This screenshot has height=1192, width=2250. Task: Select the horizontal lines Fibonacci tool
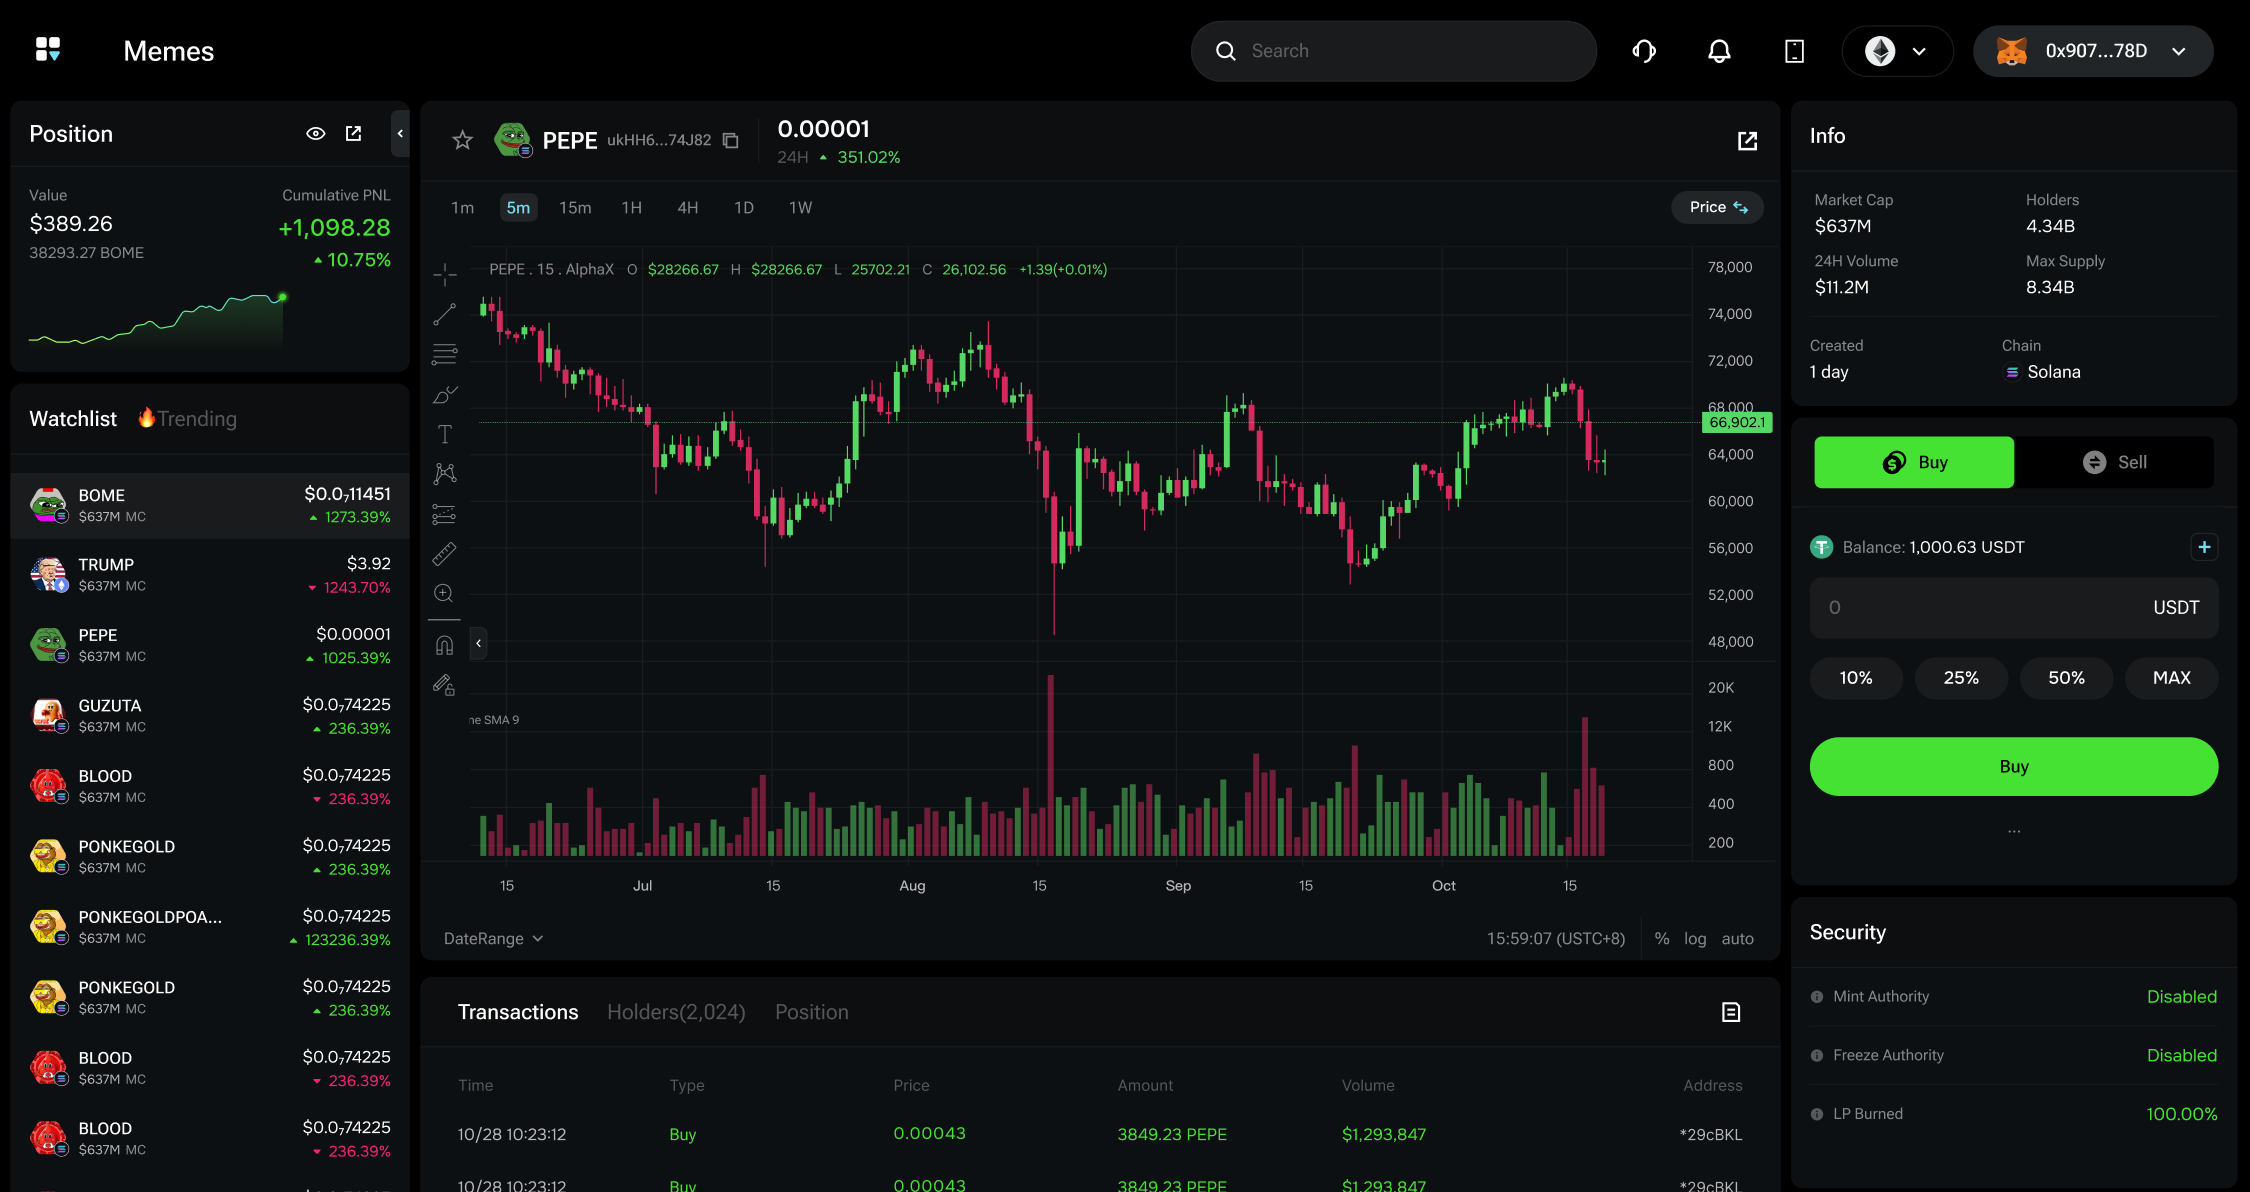tap(445, 354)
